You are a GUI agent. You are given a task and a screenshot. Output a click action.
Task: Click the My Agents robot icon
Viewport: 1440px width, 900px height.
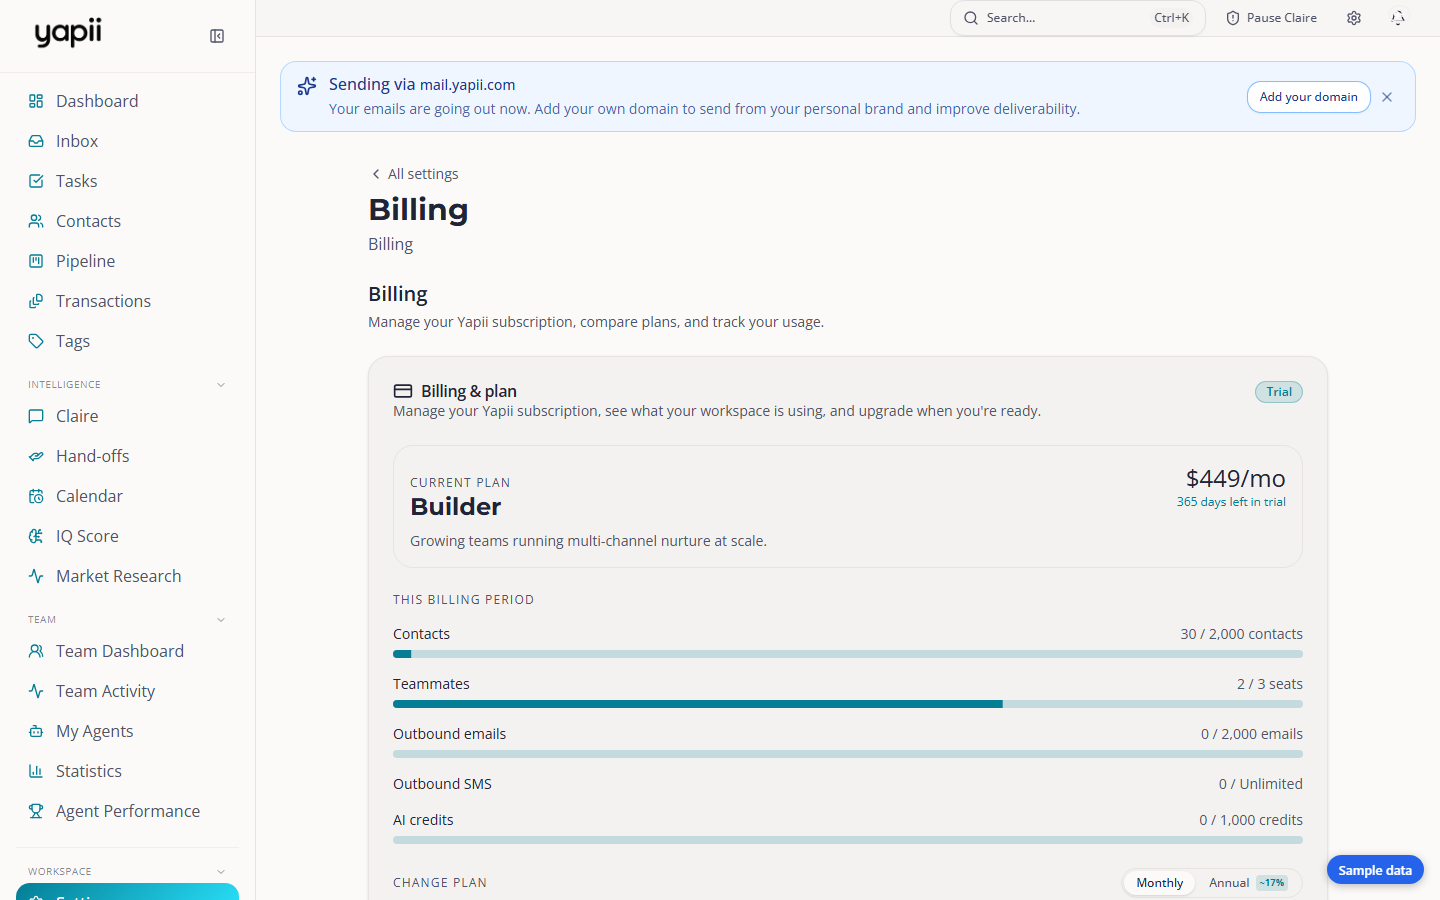pos(36,731)
